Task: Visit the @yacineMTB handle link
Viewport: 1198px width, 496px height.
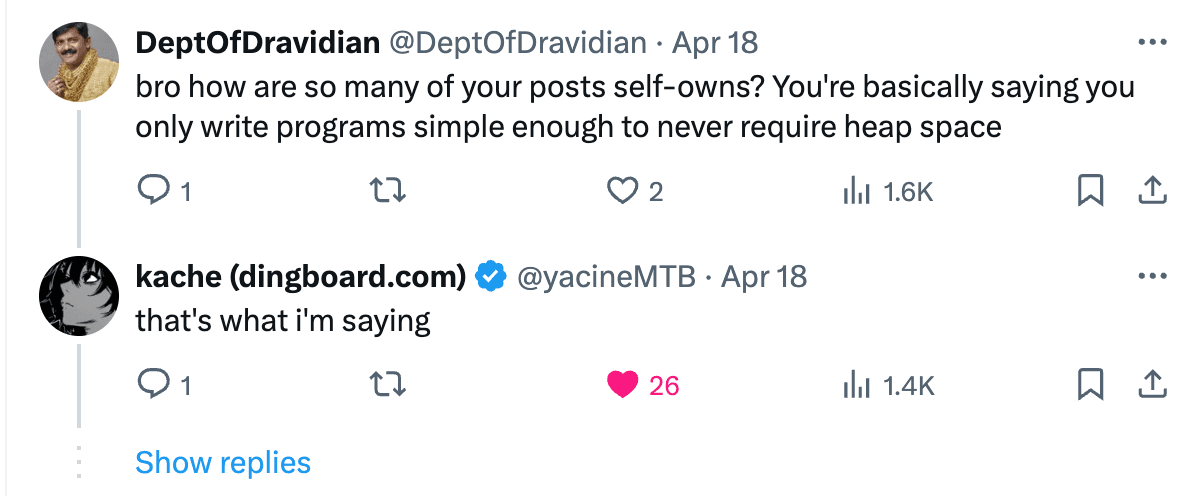Action: coord(607,277)
